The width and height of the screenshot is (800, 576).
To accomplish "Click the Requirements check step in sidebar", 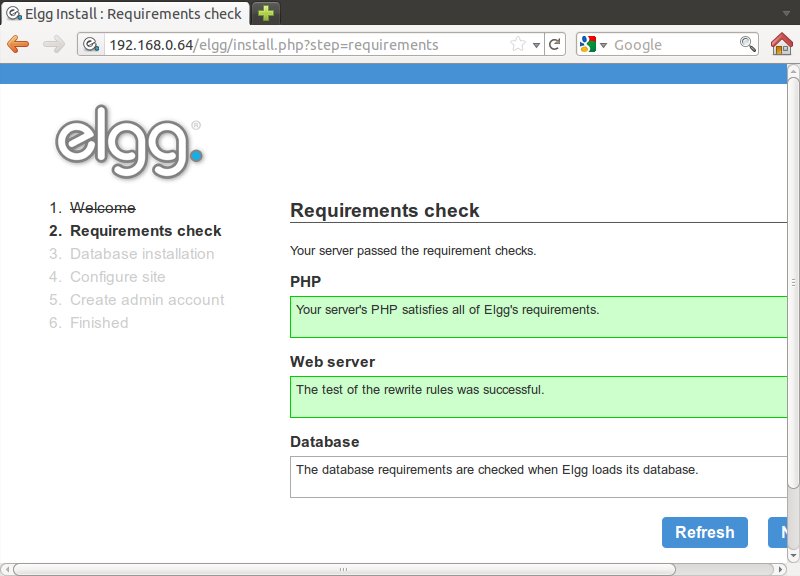I will [145, 231].
